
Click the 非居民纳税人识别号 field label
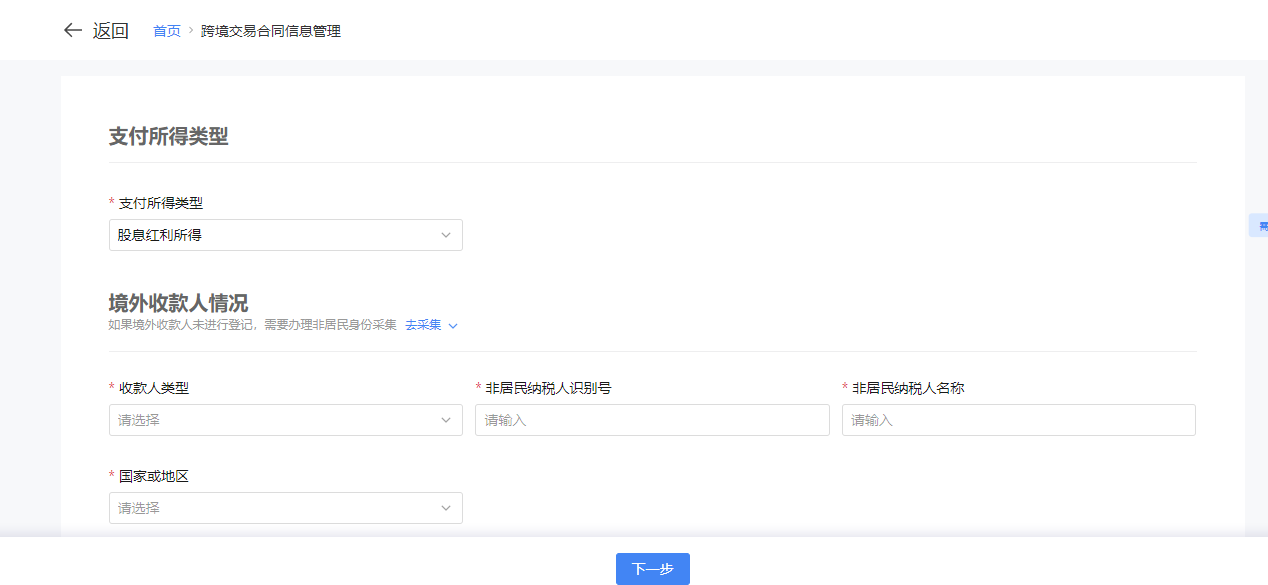(x=548, y=388)
